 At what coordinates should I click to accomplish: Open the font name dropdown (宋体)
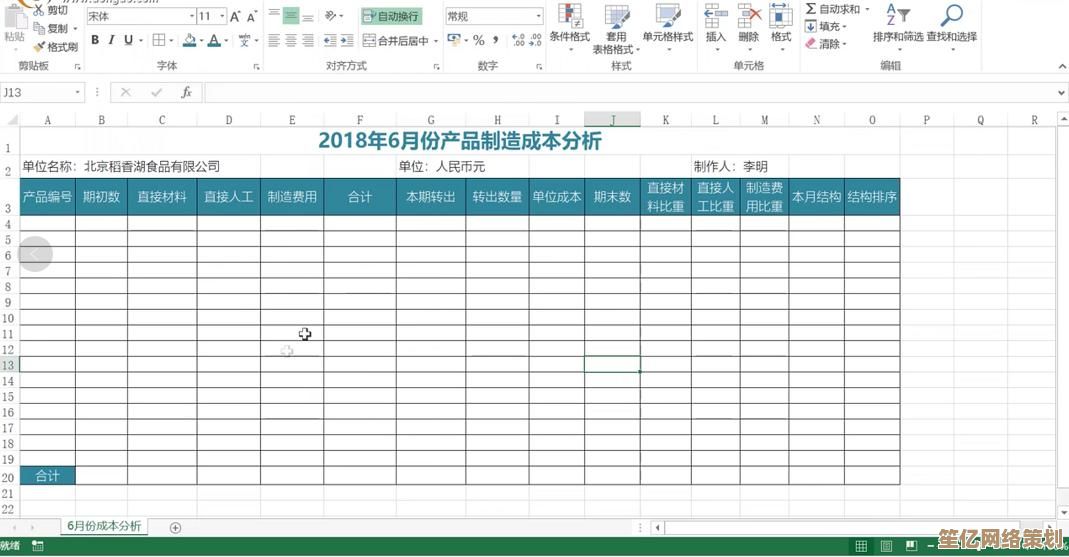click(x=192, y=17)
